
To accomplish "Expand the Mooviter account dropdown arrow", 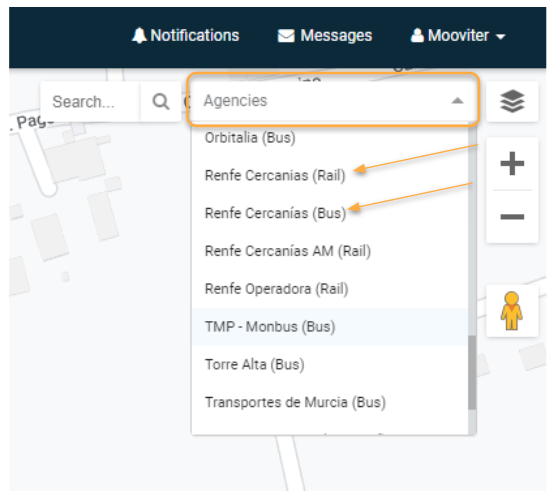I will tap(500, 36).
